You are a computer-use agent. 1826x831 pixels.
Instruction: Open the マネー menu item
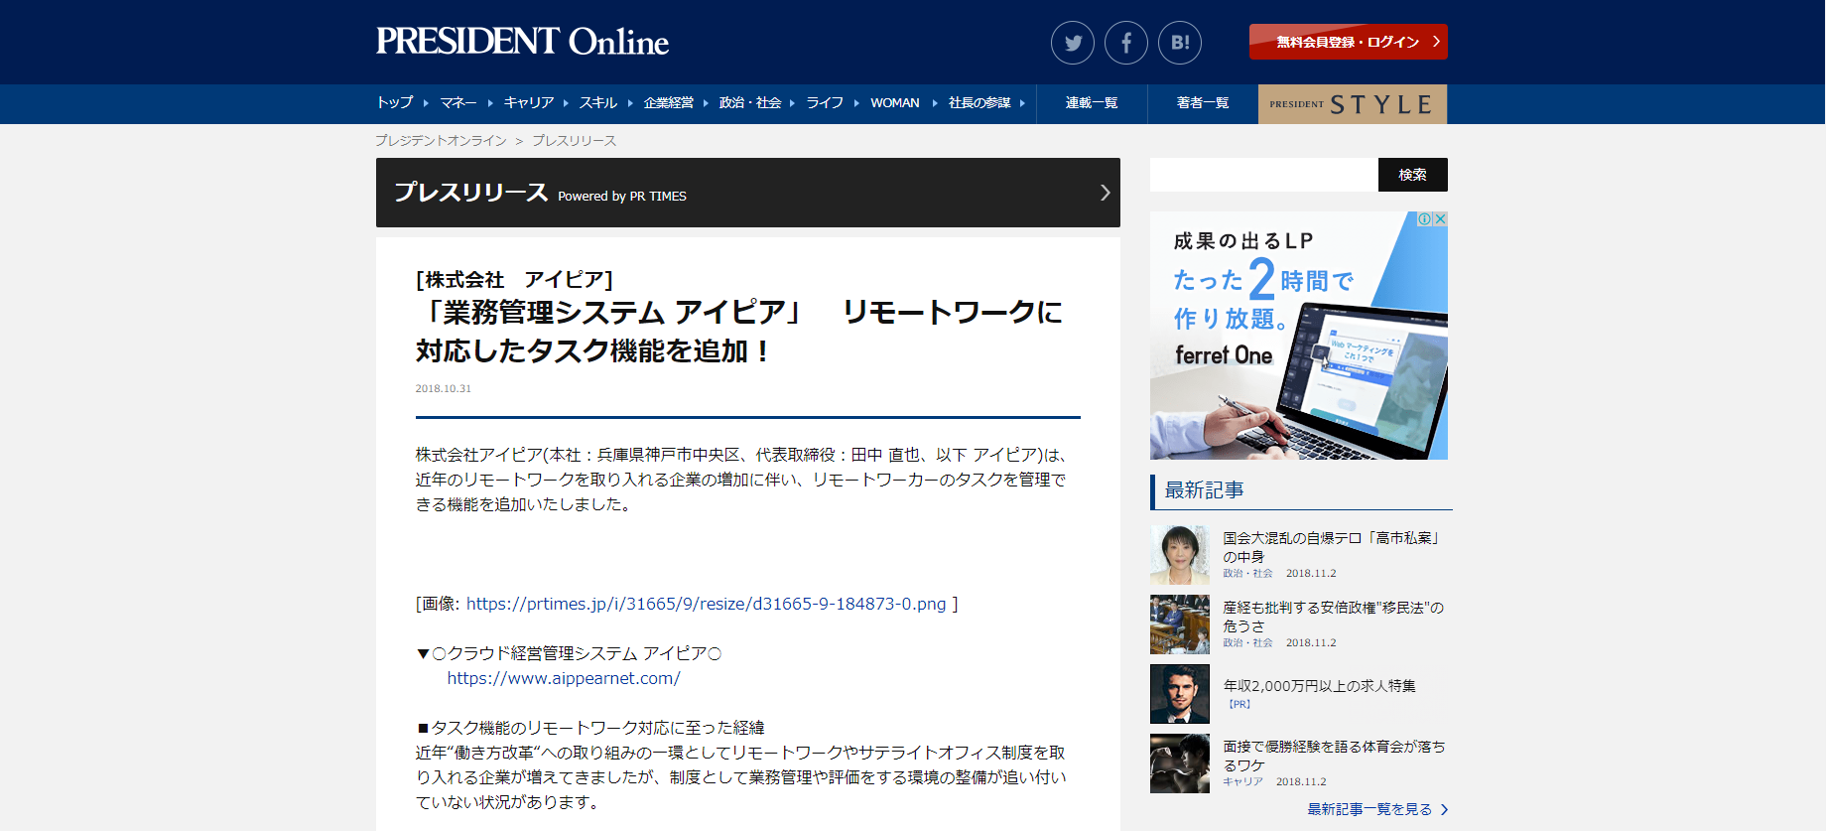[459, 103]
